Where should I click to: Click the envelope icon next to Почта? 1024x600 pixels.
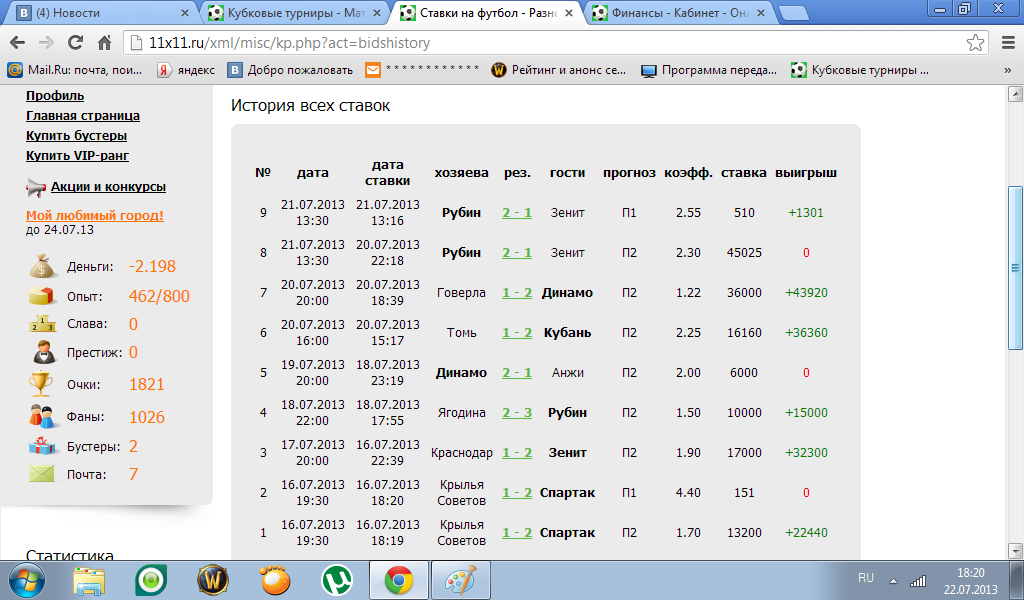(42, 474)
